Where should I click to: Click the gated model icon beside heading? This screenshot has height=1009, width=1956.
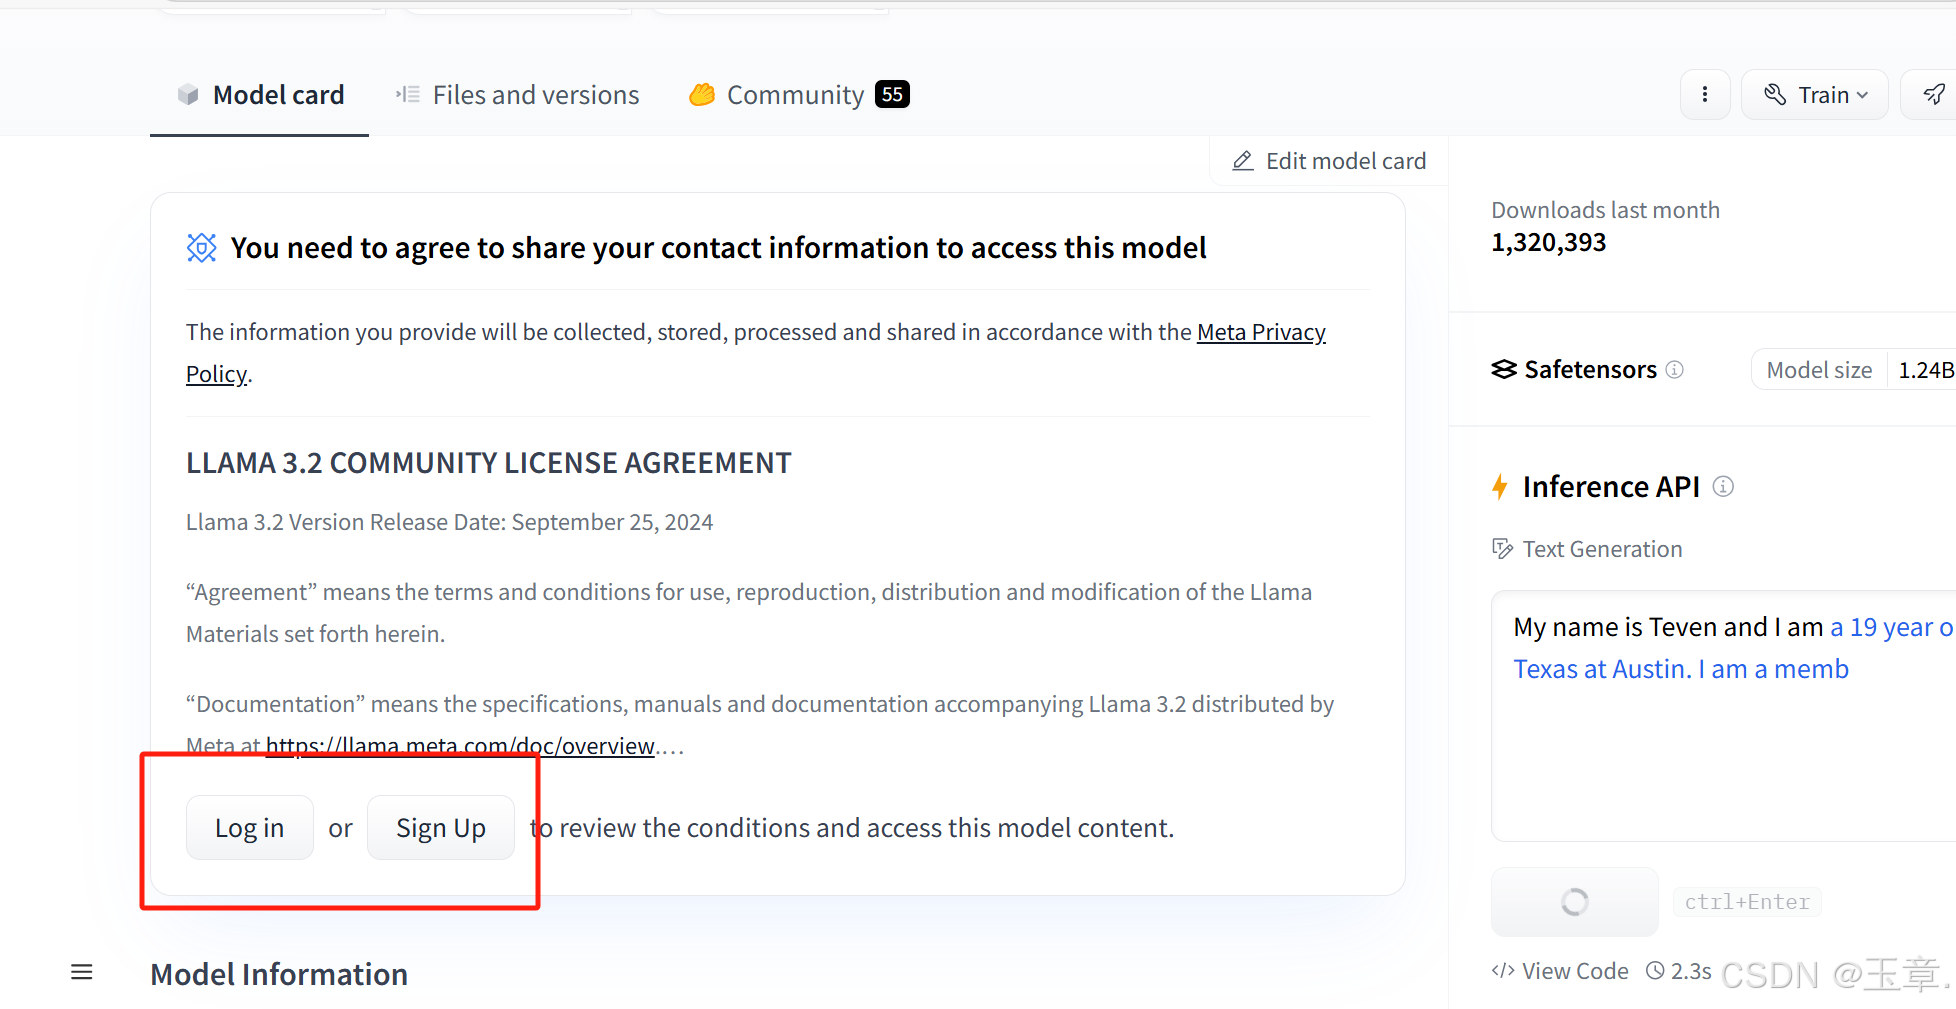202,247
